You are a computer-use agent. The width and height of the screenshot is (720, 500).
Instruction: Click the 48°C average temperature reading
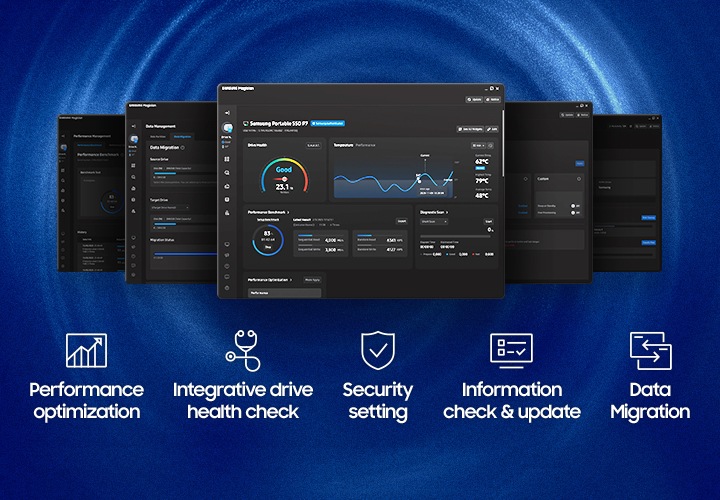[482, 196]
